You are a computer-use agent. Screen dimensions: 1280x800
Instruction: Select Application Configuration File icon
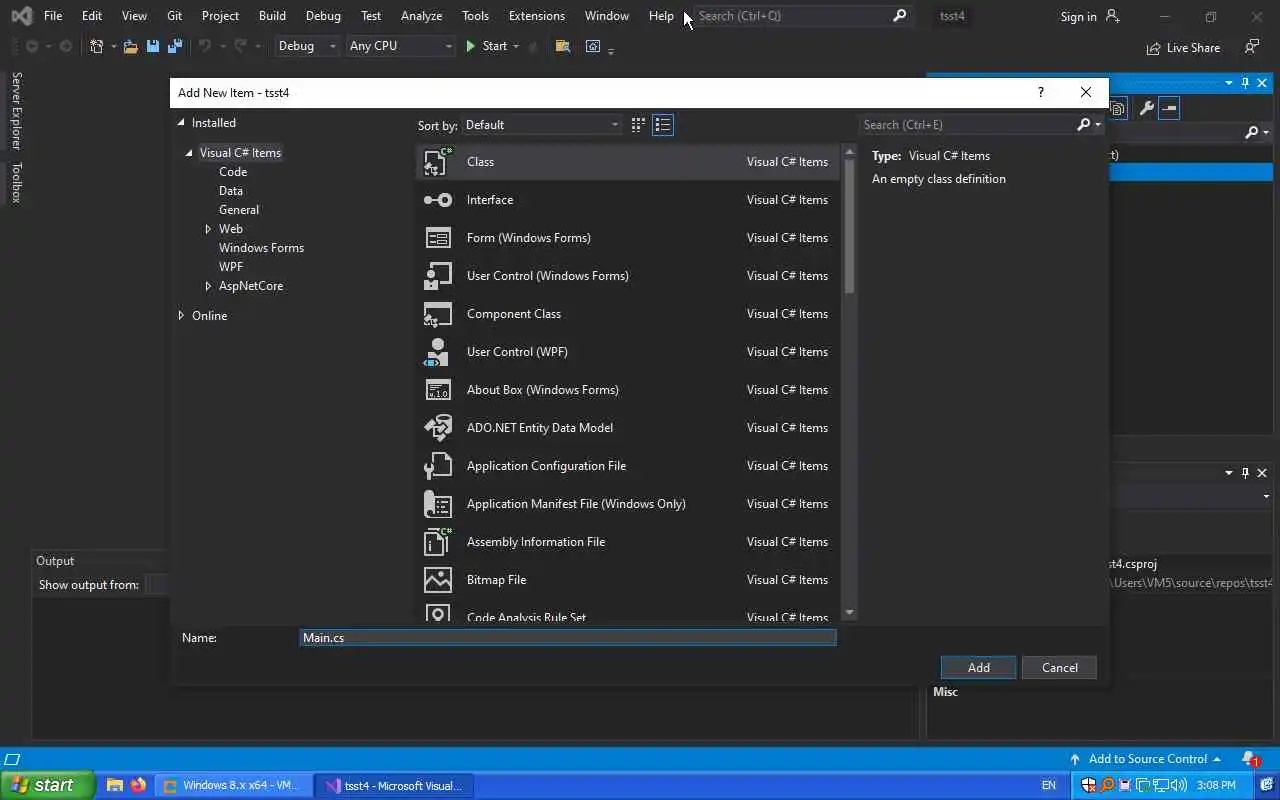pyautogui.click(x=438, y=466)
